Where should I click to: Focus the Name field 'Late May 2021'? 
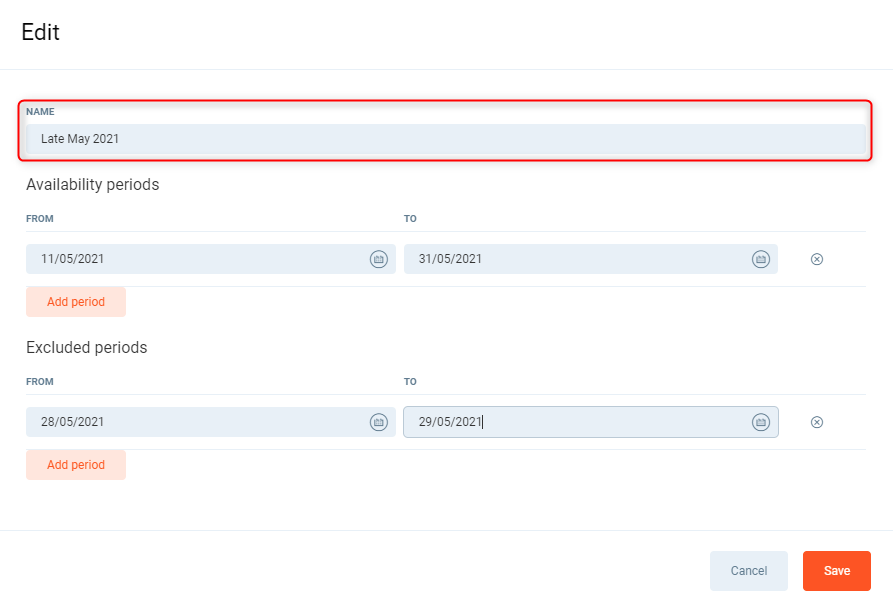[445, 139]
